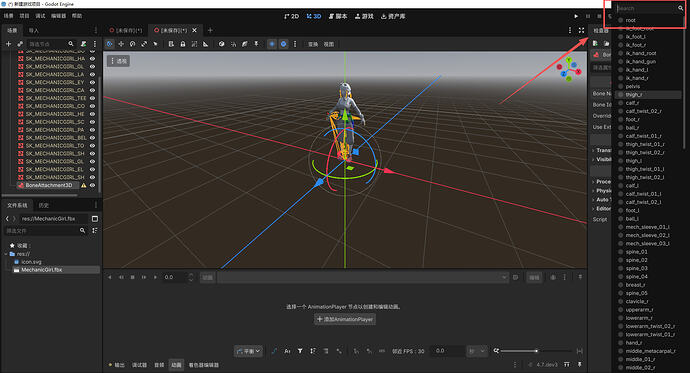This screenshot has width=690, height=373.
Task: Expand the Visibility section in Inspector
Action: tap(601, 159)
